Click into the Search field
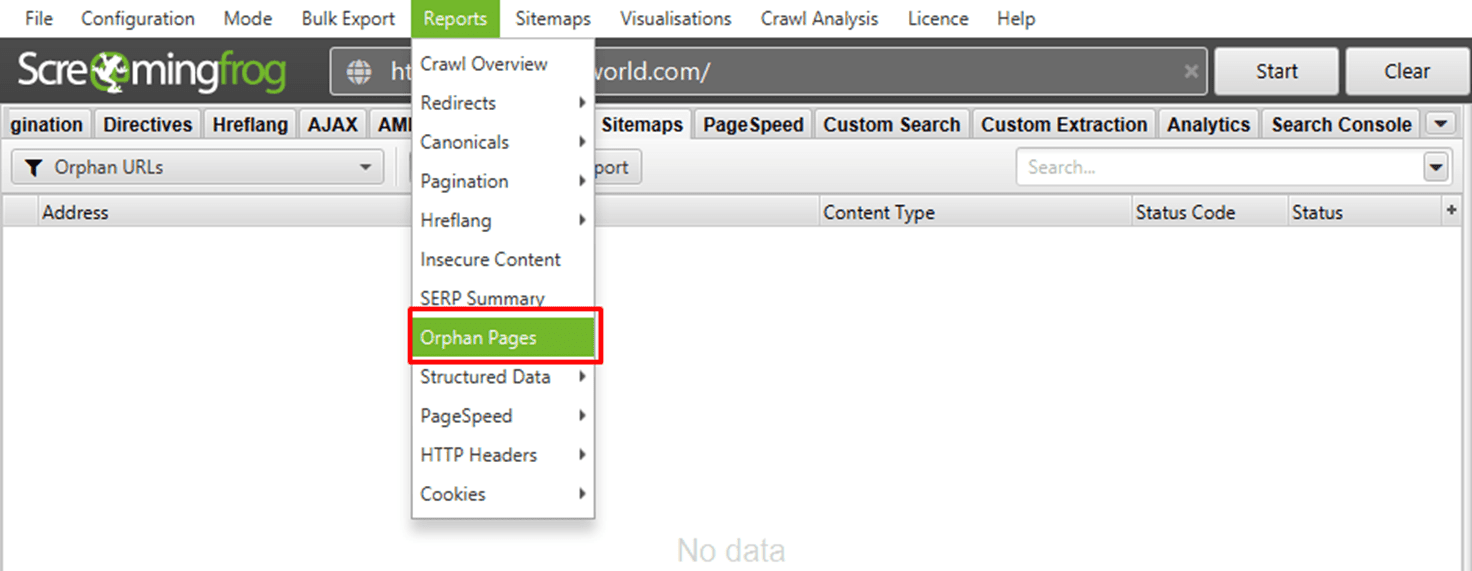This screenshot has width=1472, height=571. tap(1220, 167)
